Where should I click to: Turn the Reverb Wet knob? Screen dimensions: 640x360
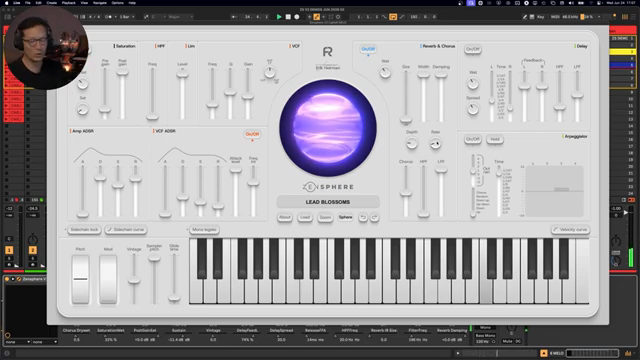(x=385, y=73)
